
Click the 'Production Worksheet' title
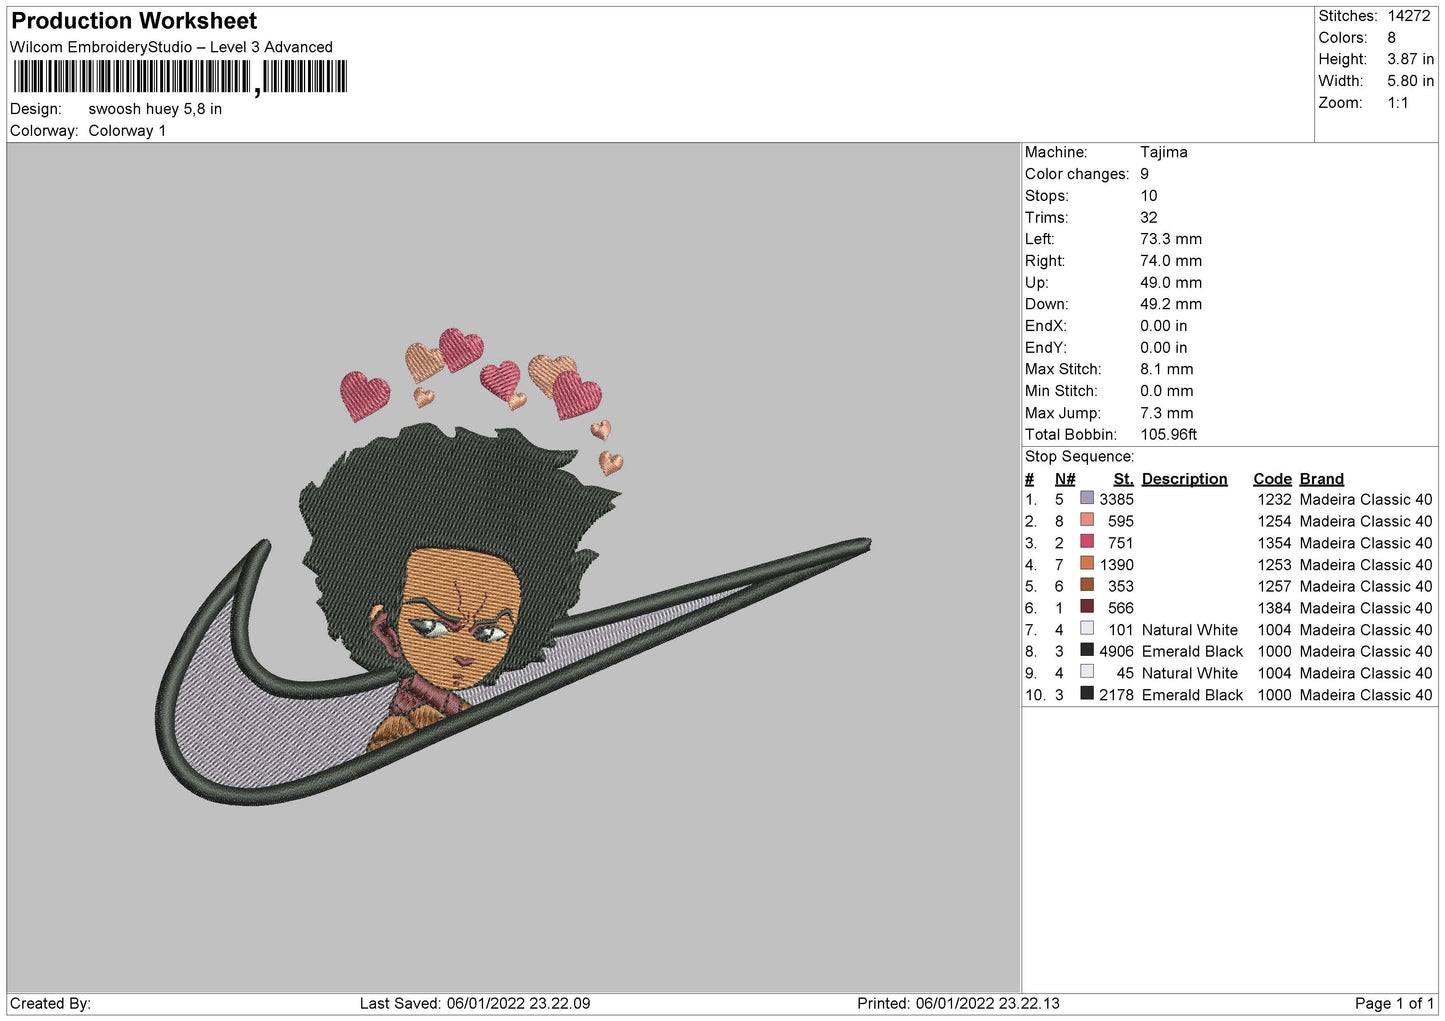pos(134,21)
